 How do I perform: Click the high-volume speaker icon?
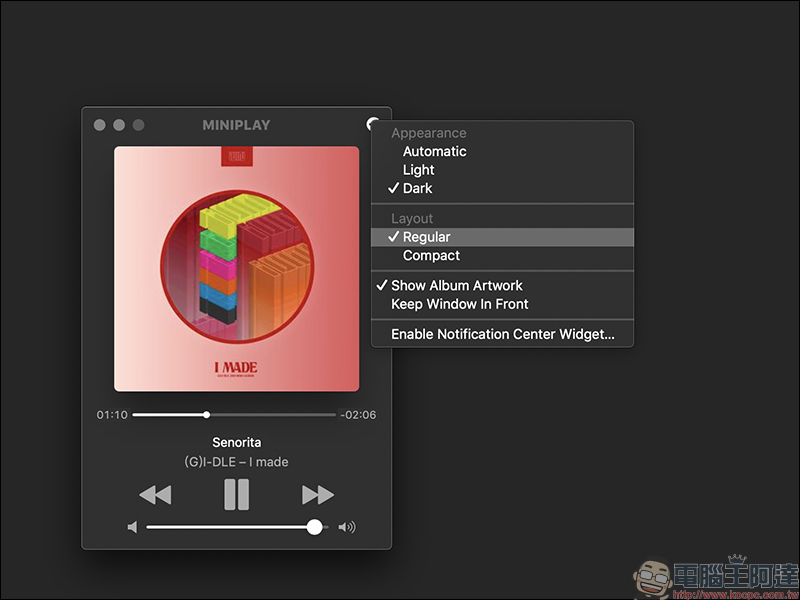(x=347, y=527)
